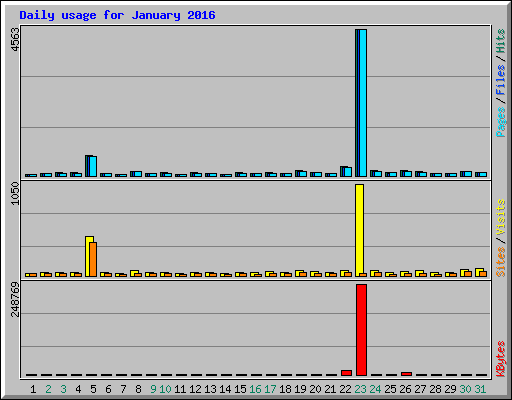The width and height of the screenshot is (512, 400).
Task: Click day label 15 on the x-axis
Action: tap(240, 389)
